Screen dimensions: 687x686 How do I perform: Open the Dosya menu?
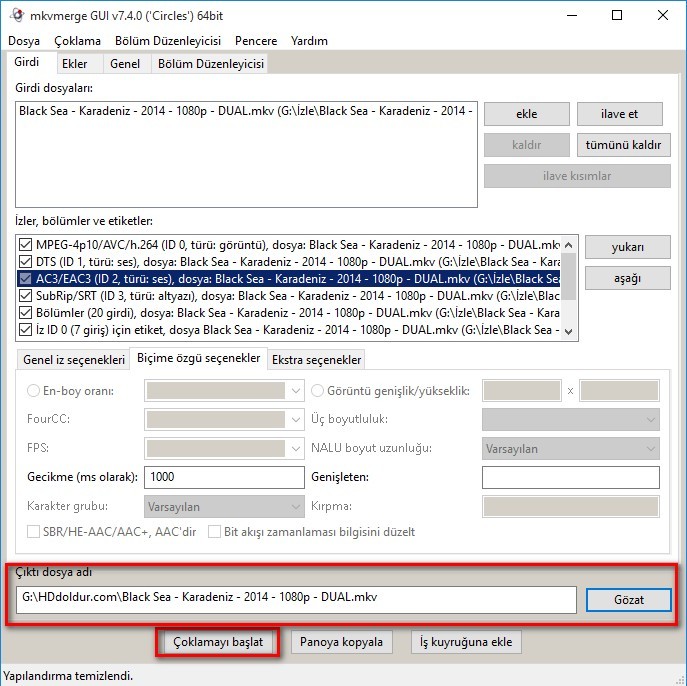25,41
